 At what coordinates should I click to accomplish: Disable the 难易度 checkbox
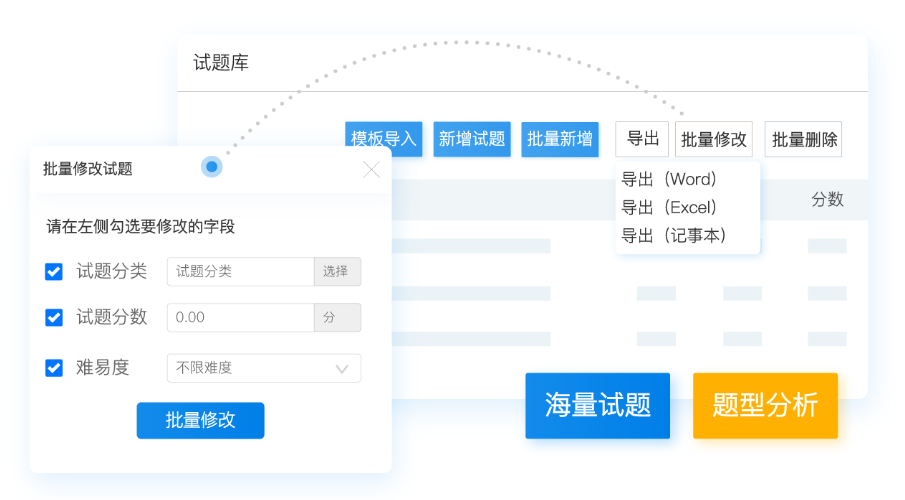tap(54, 368)
